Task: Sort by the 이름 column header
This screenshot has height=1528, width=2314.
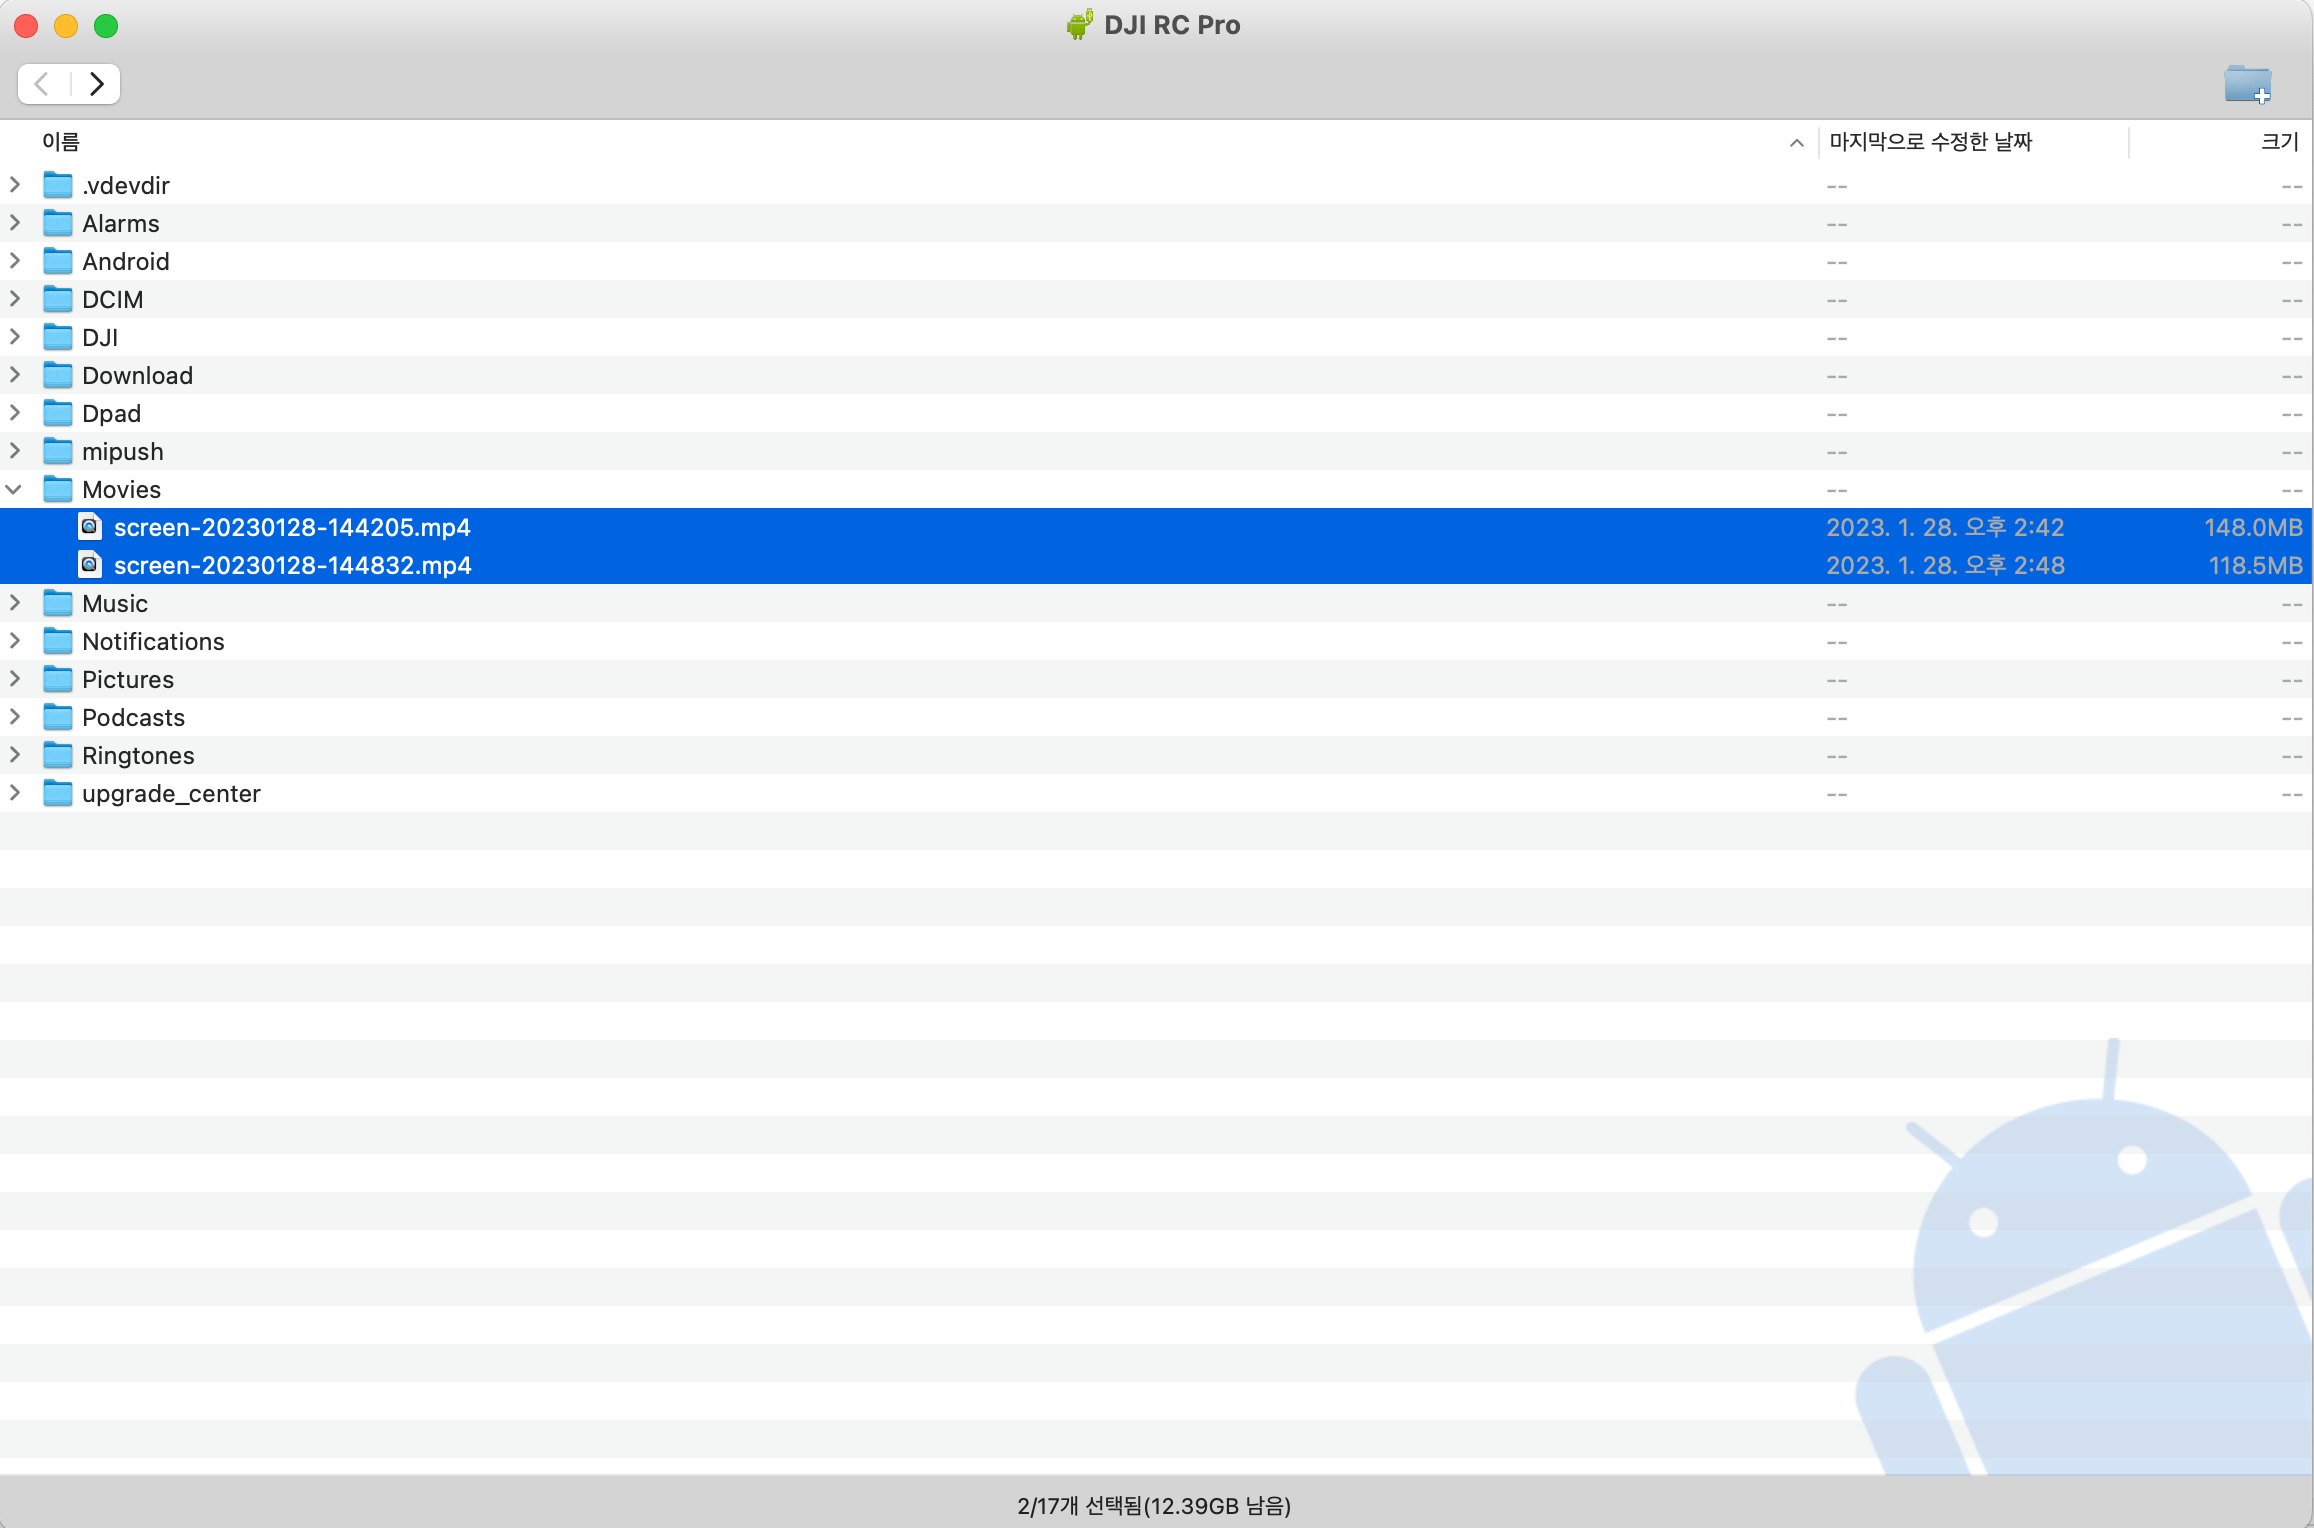Action: pos(61,142)
